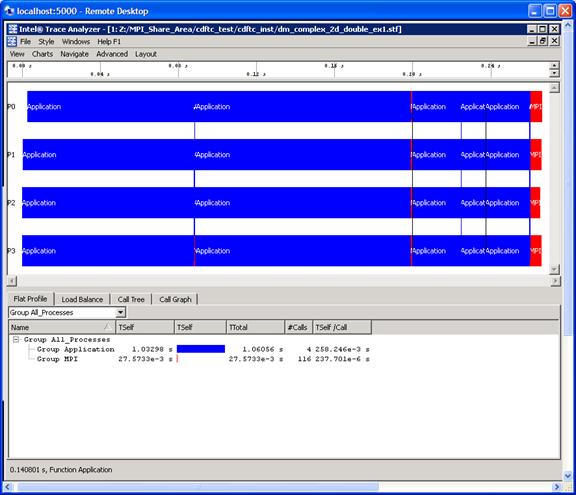The height and width of the screenshot is (495, 576).
Task: Click the 0.08 s time ruler marker
Action: click(178, 66)
